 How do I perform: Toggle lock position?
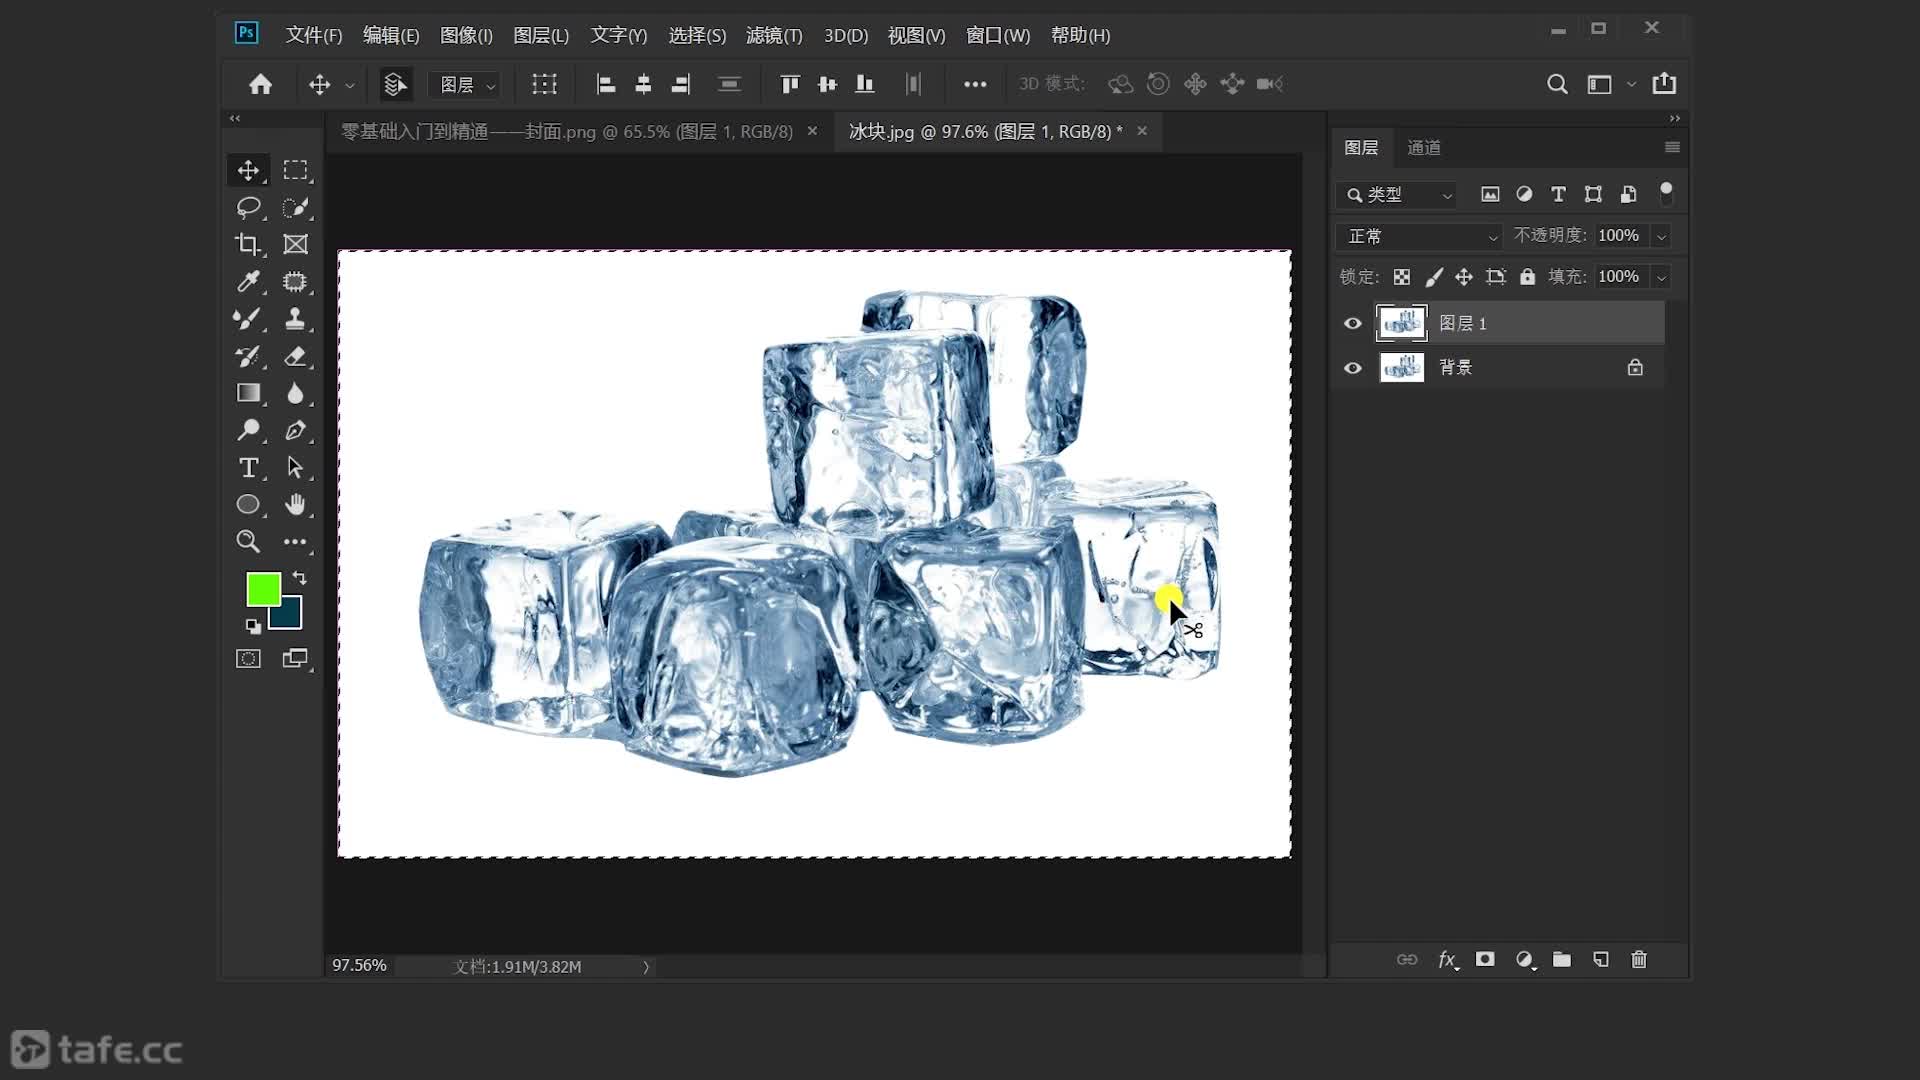[1464, 277]
